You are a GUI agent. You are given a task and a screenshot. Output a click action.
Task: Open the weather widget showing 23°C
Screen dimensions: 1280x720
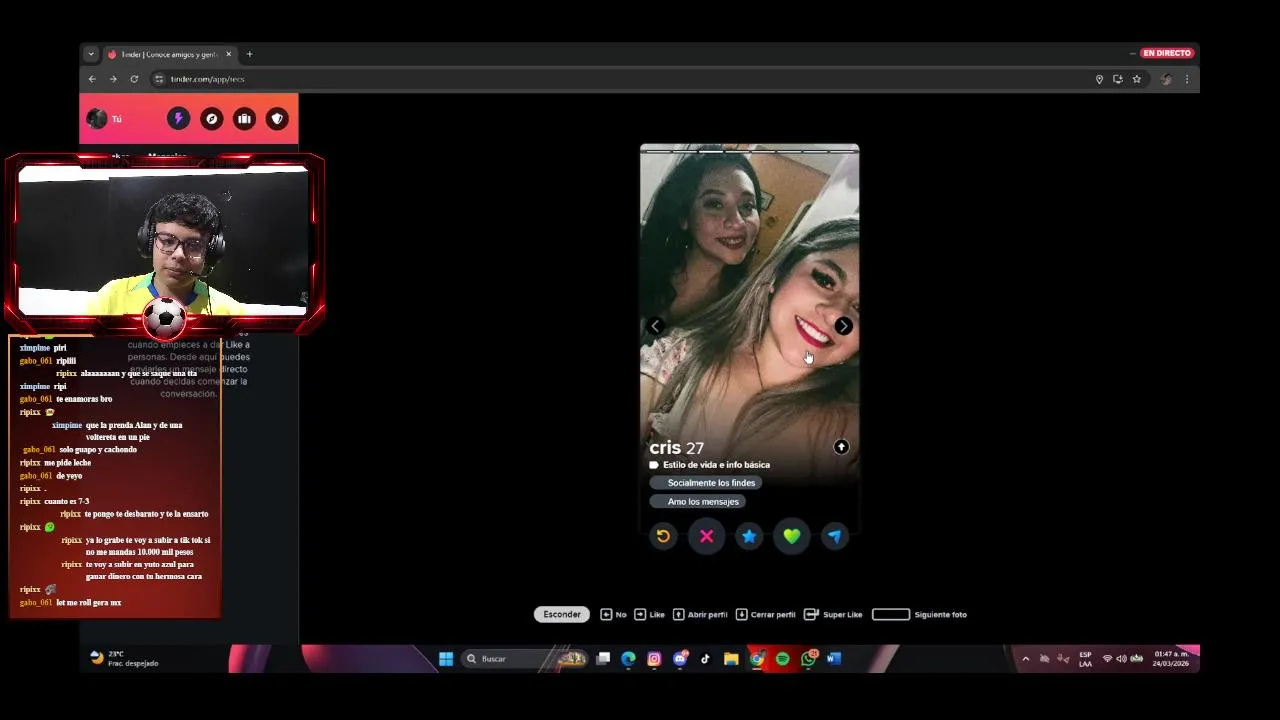[x=124, y=658]
